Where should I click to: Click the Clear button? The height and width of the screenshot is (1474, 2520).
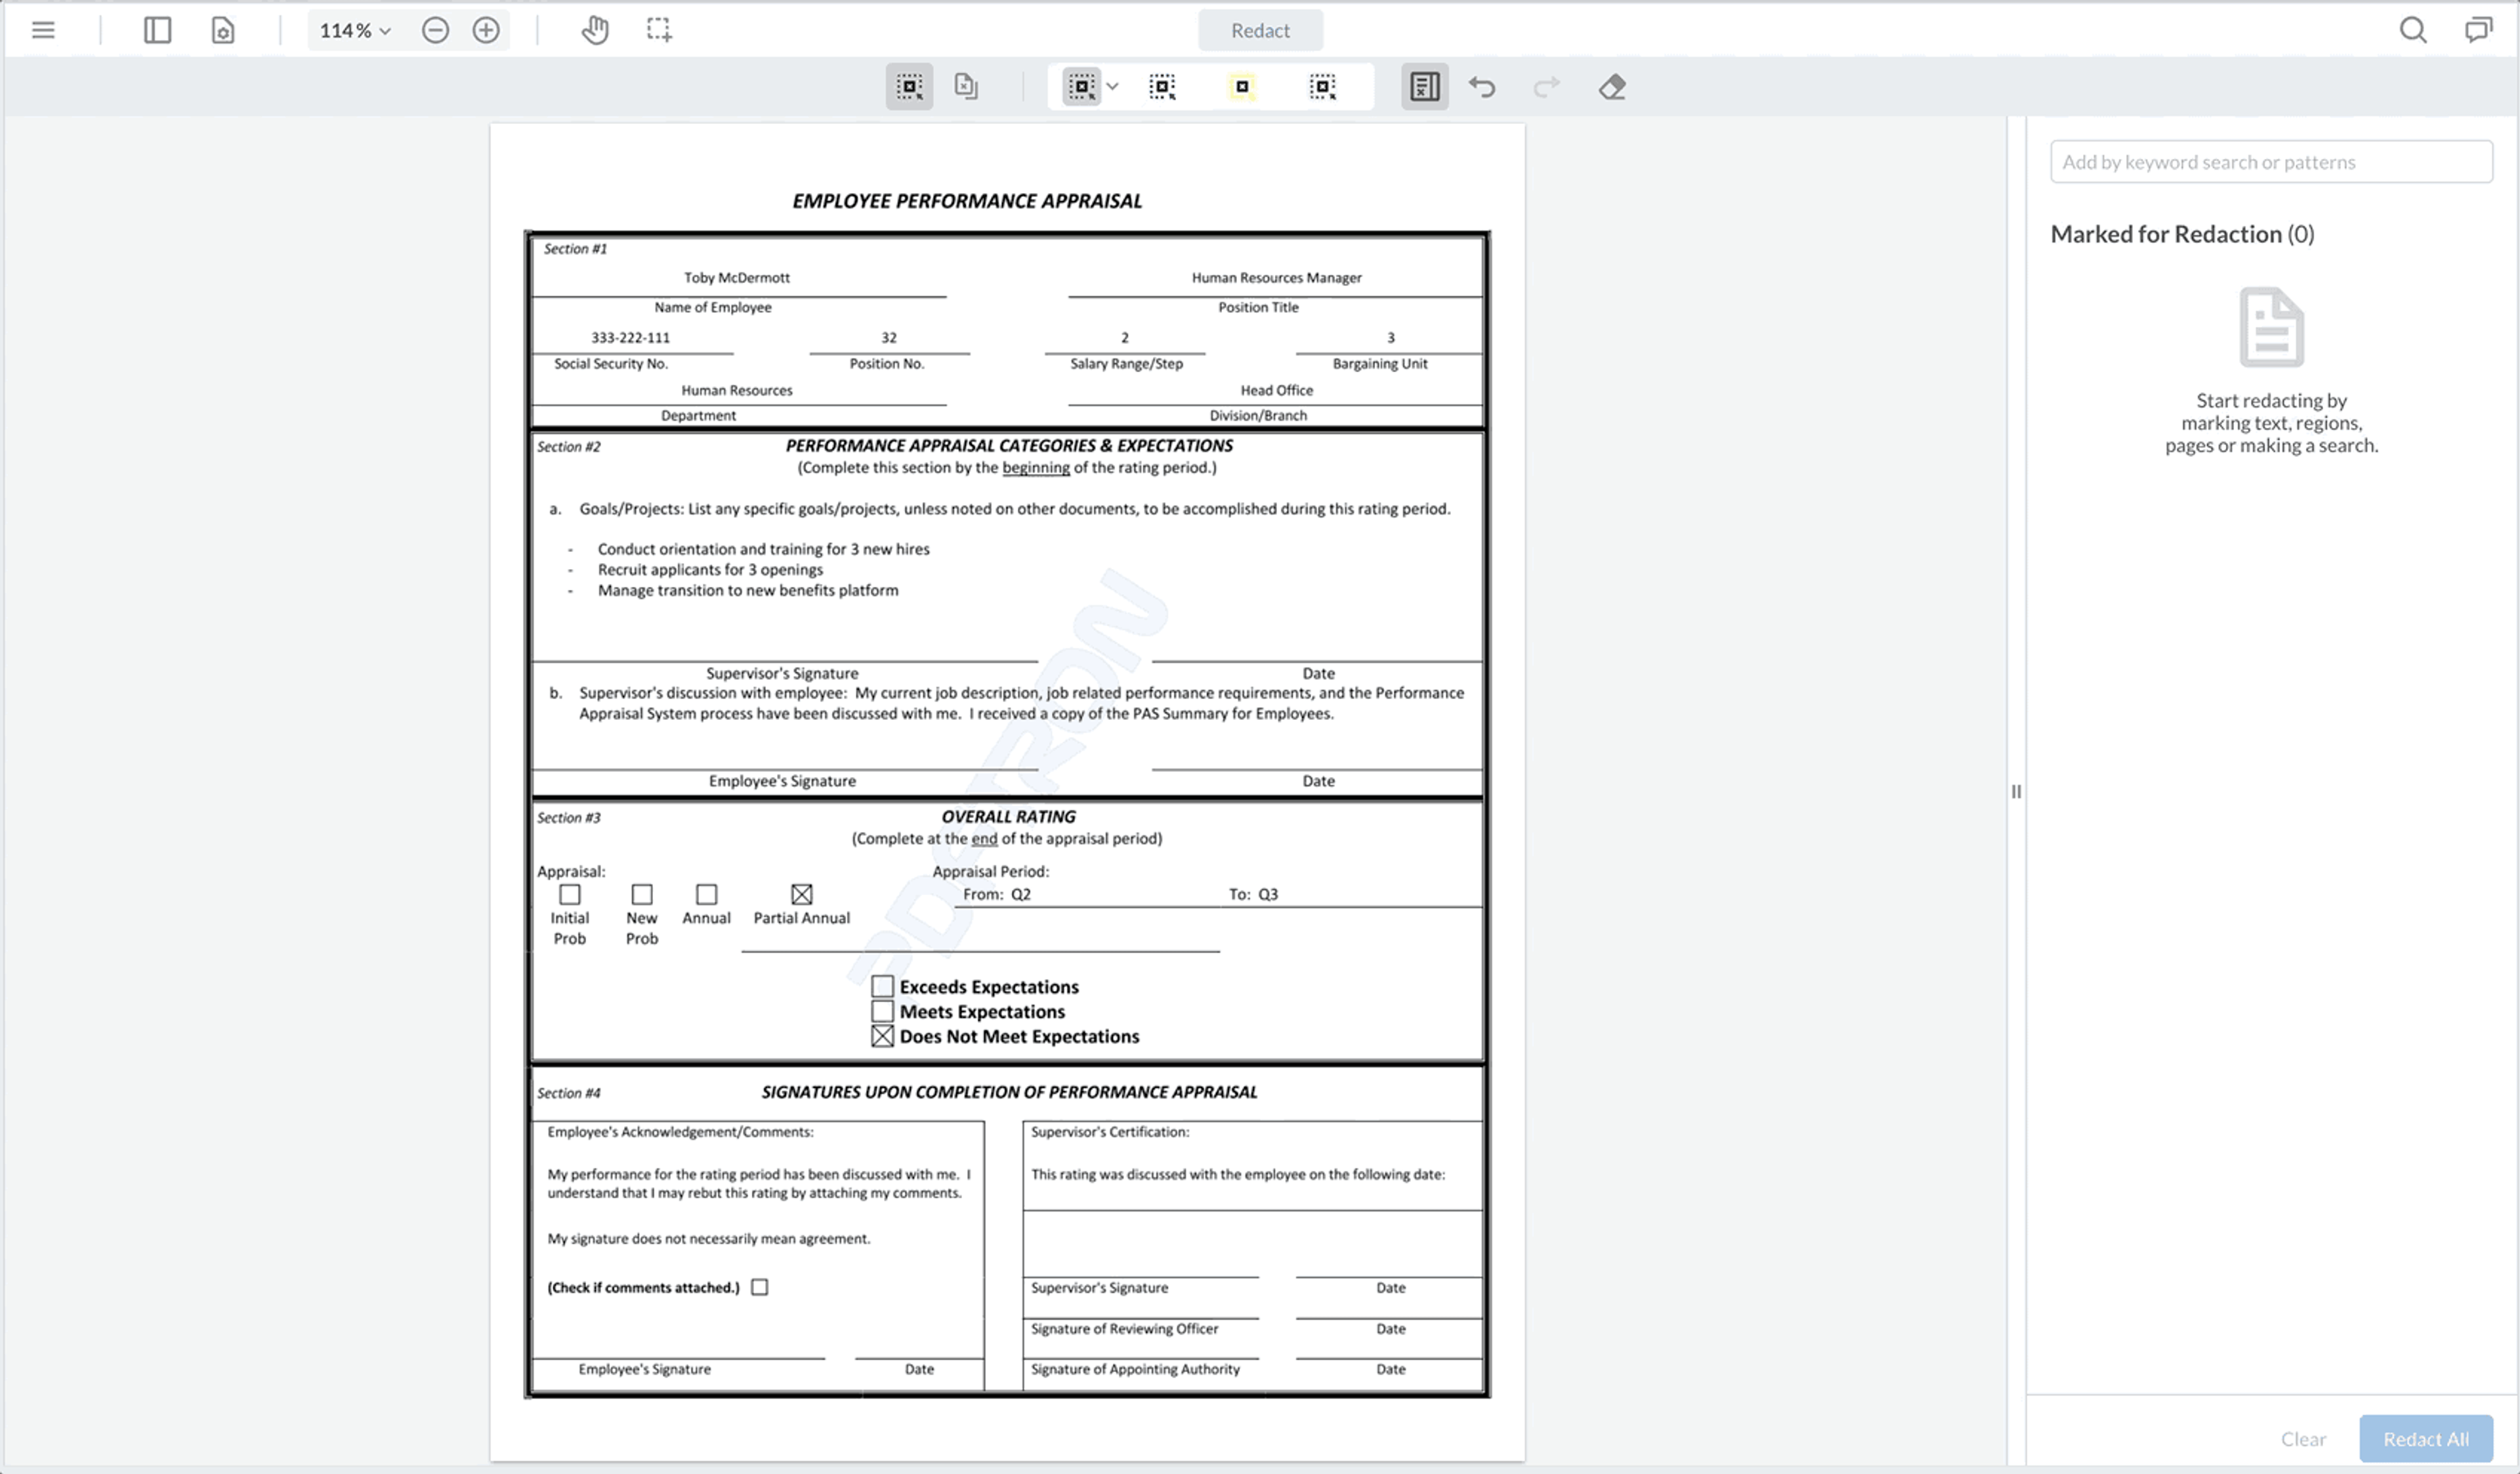pos(2303,1438)
